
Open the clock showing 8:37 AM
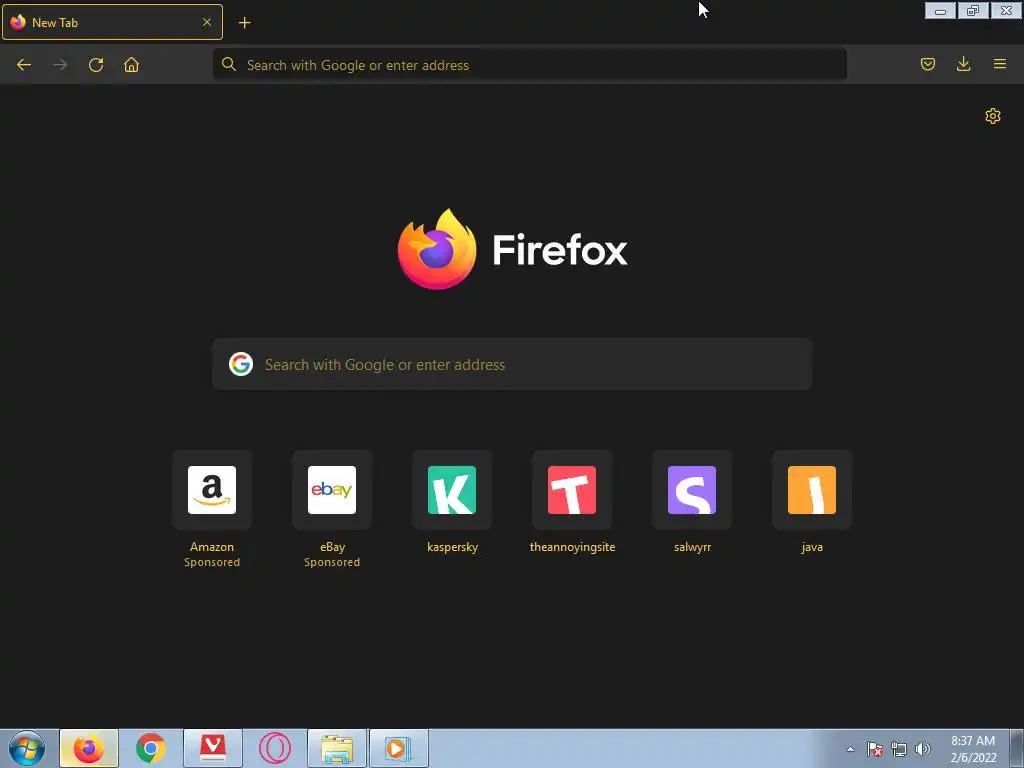[973, 749]
